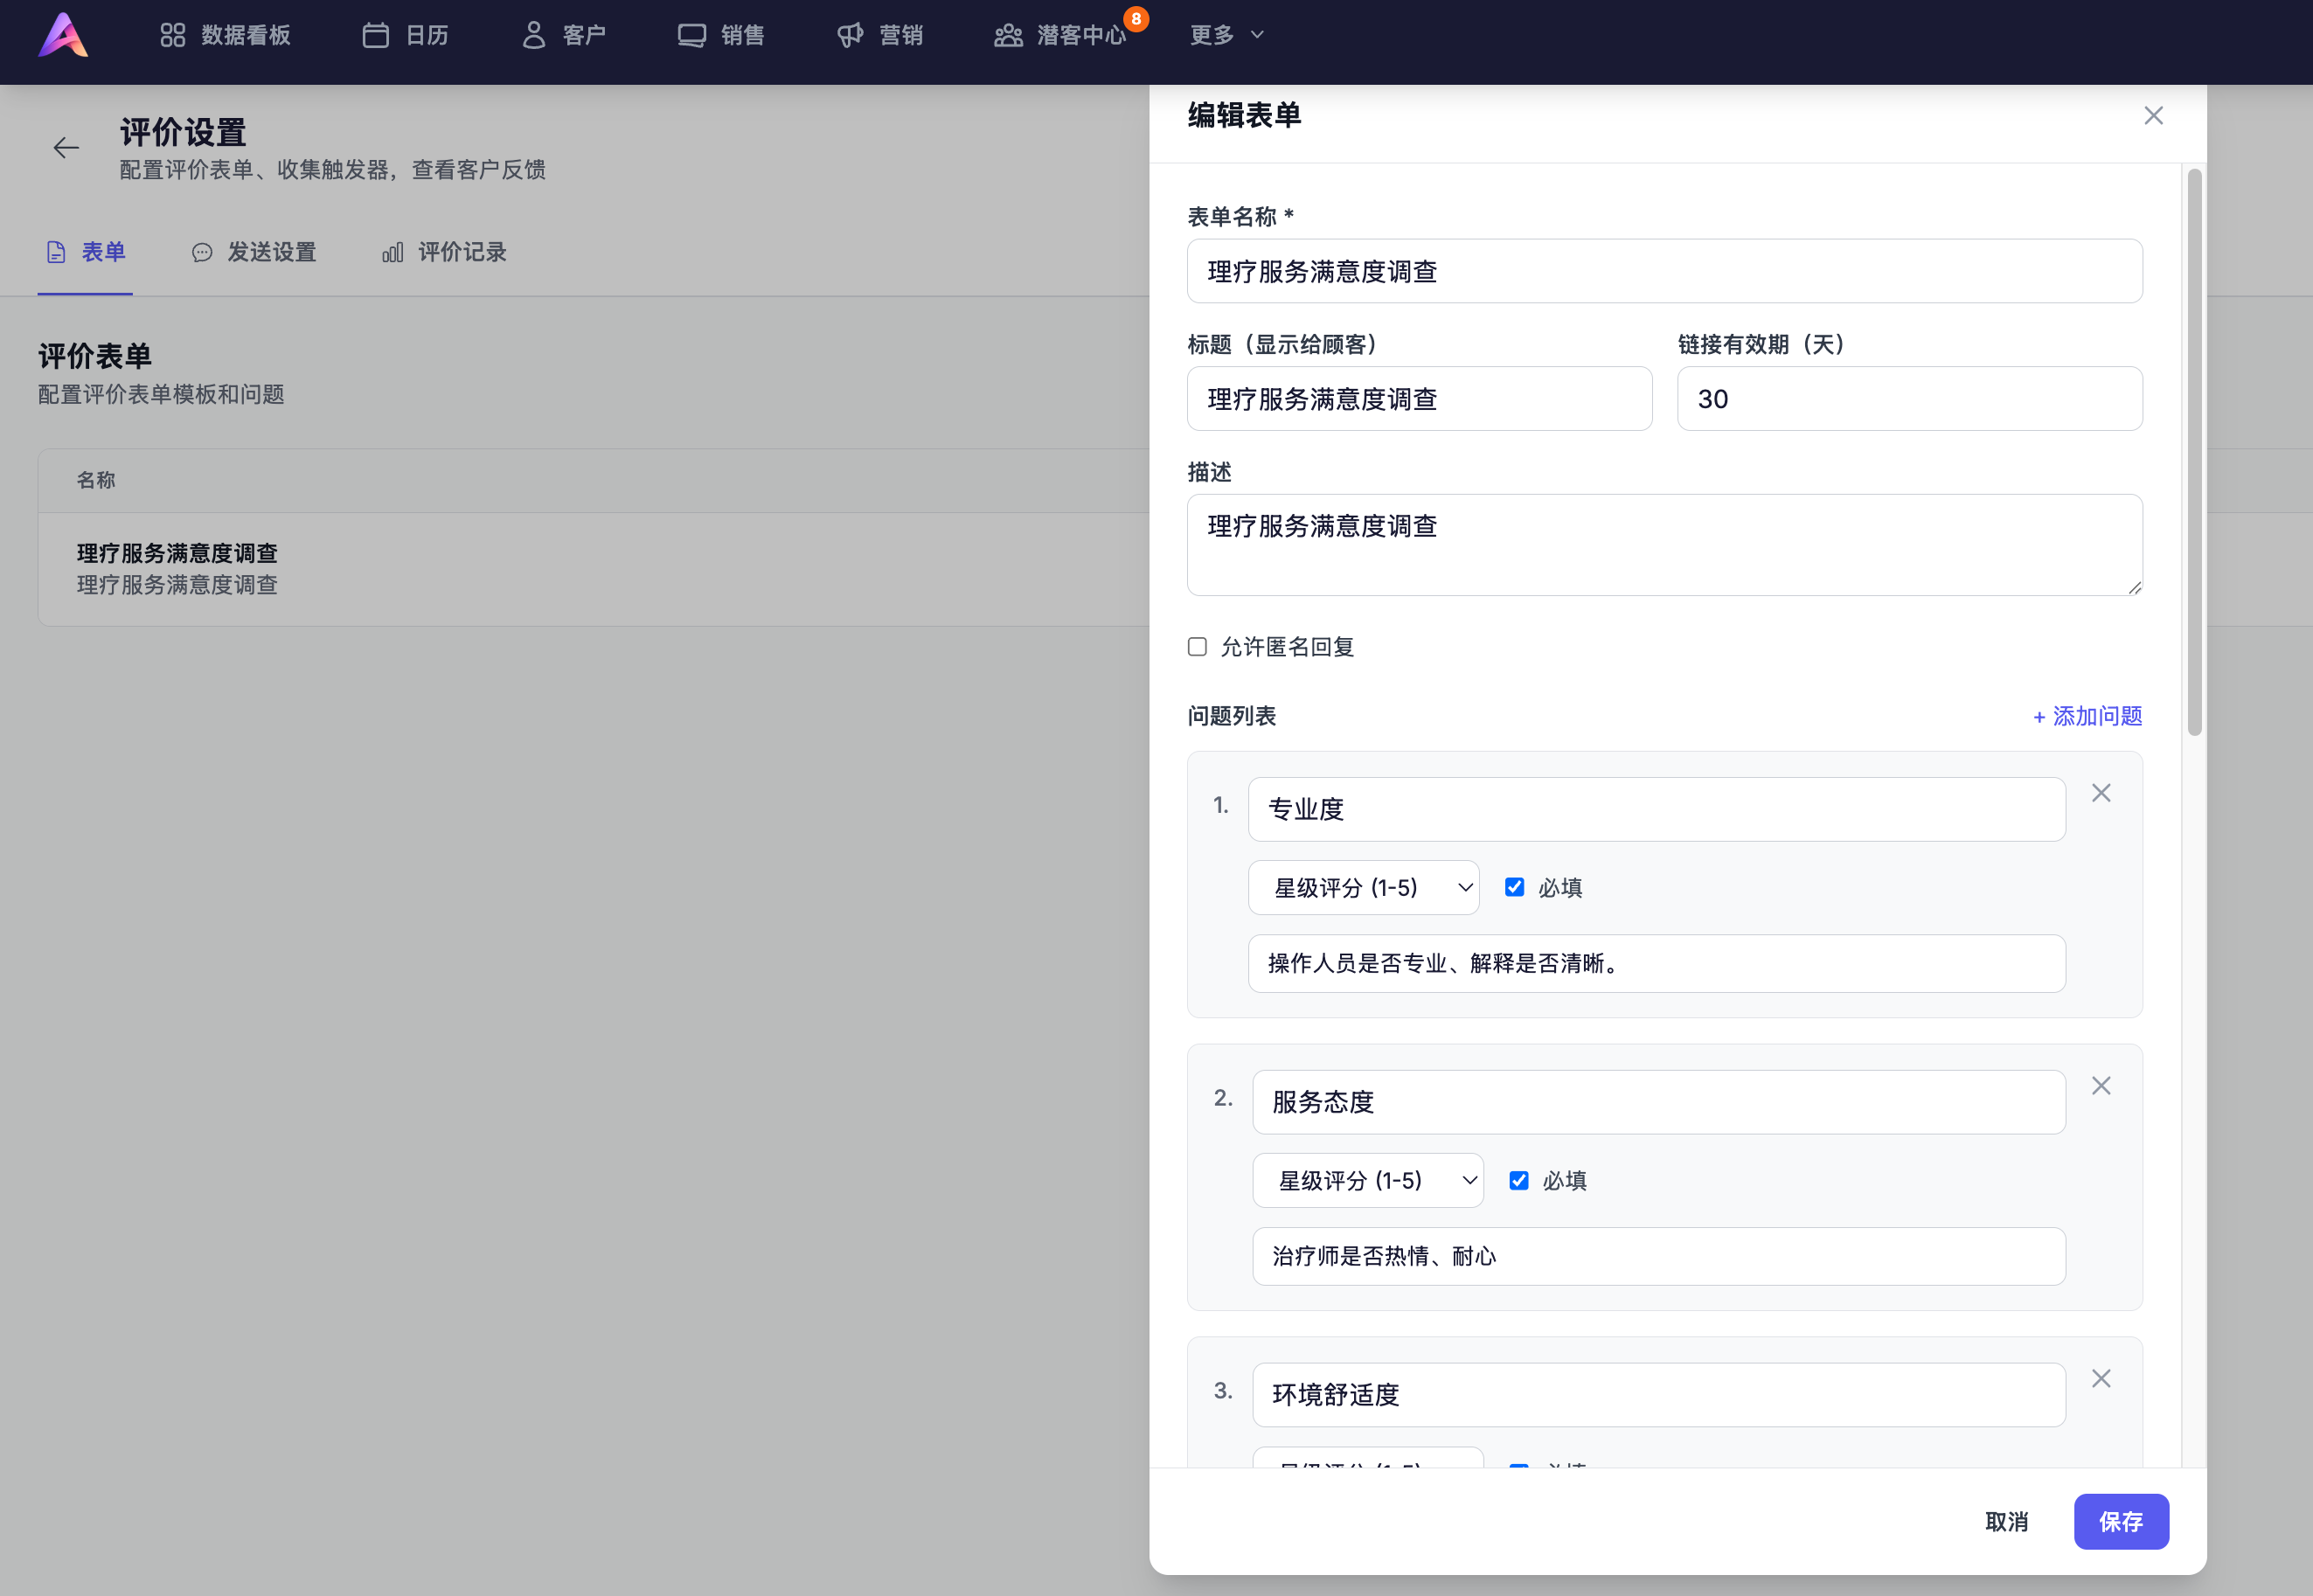
Task: Go to 客户 customers menu
Action: 563,35
